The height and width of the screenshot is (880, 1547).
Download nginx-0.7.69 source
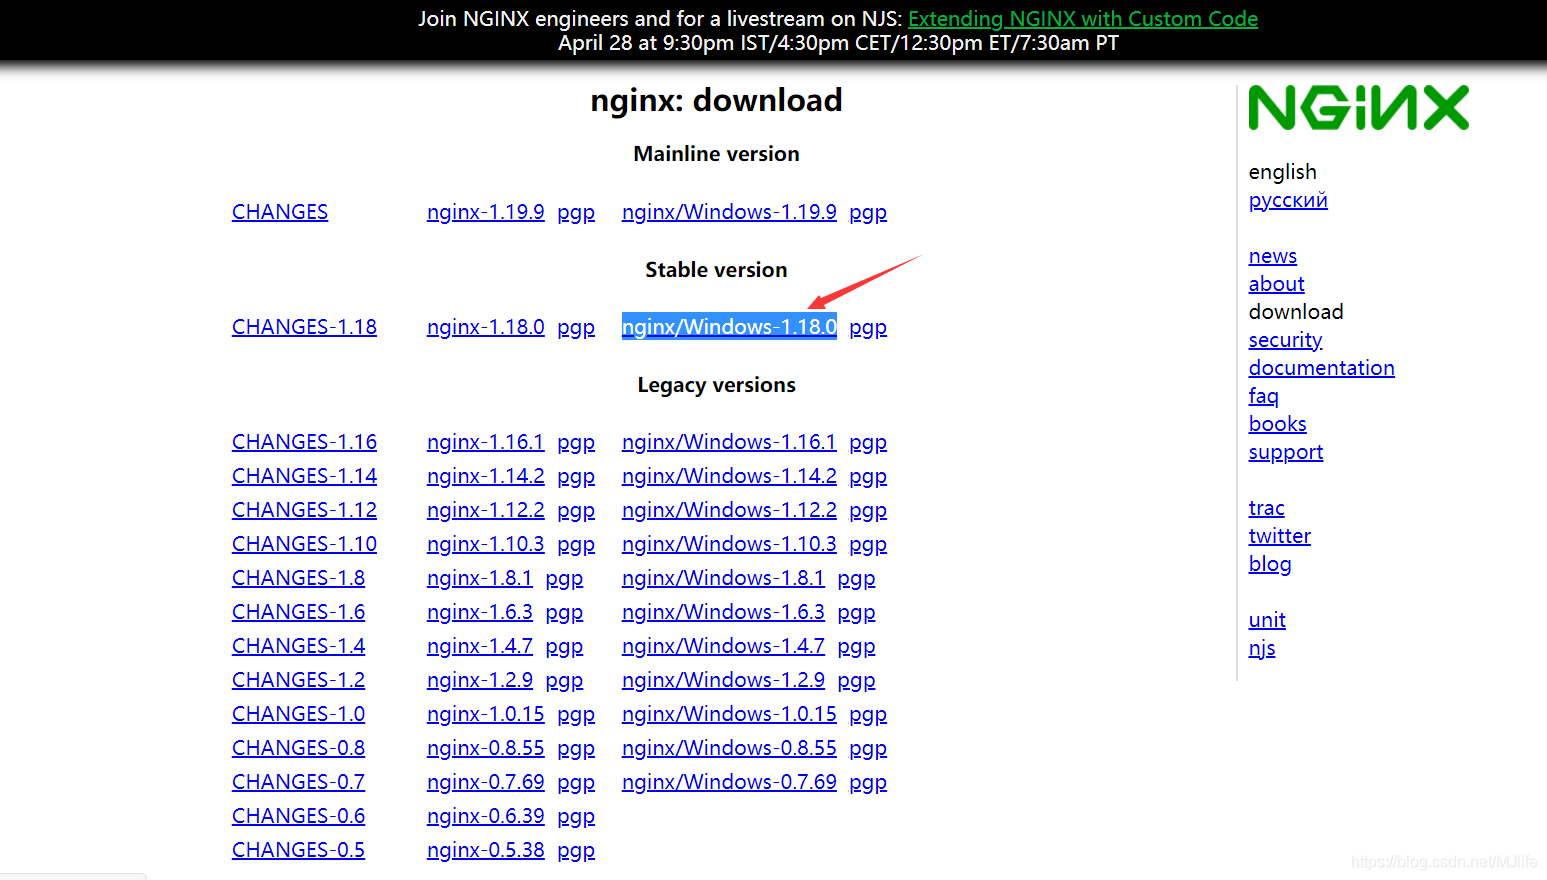coord(485,782)
